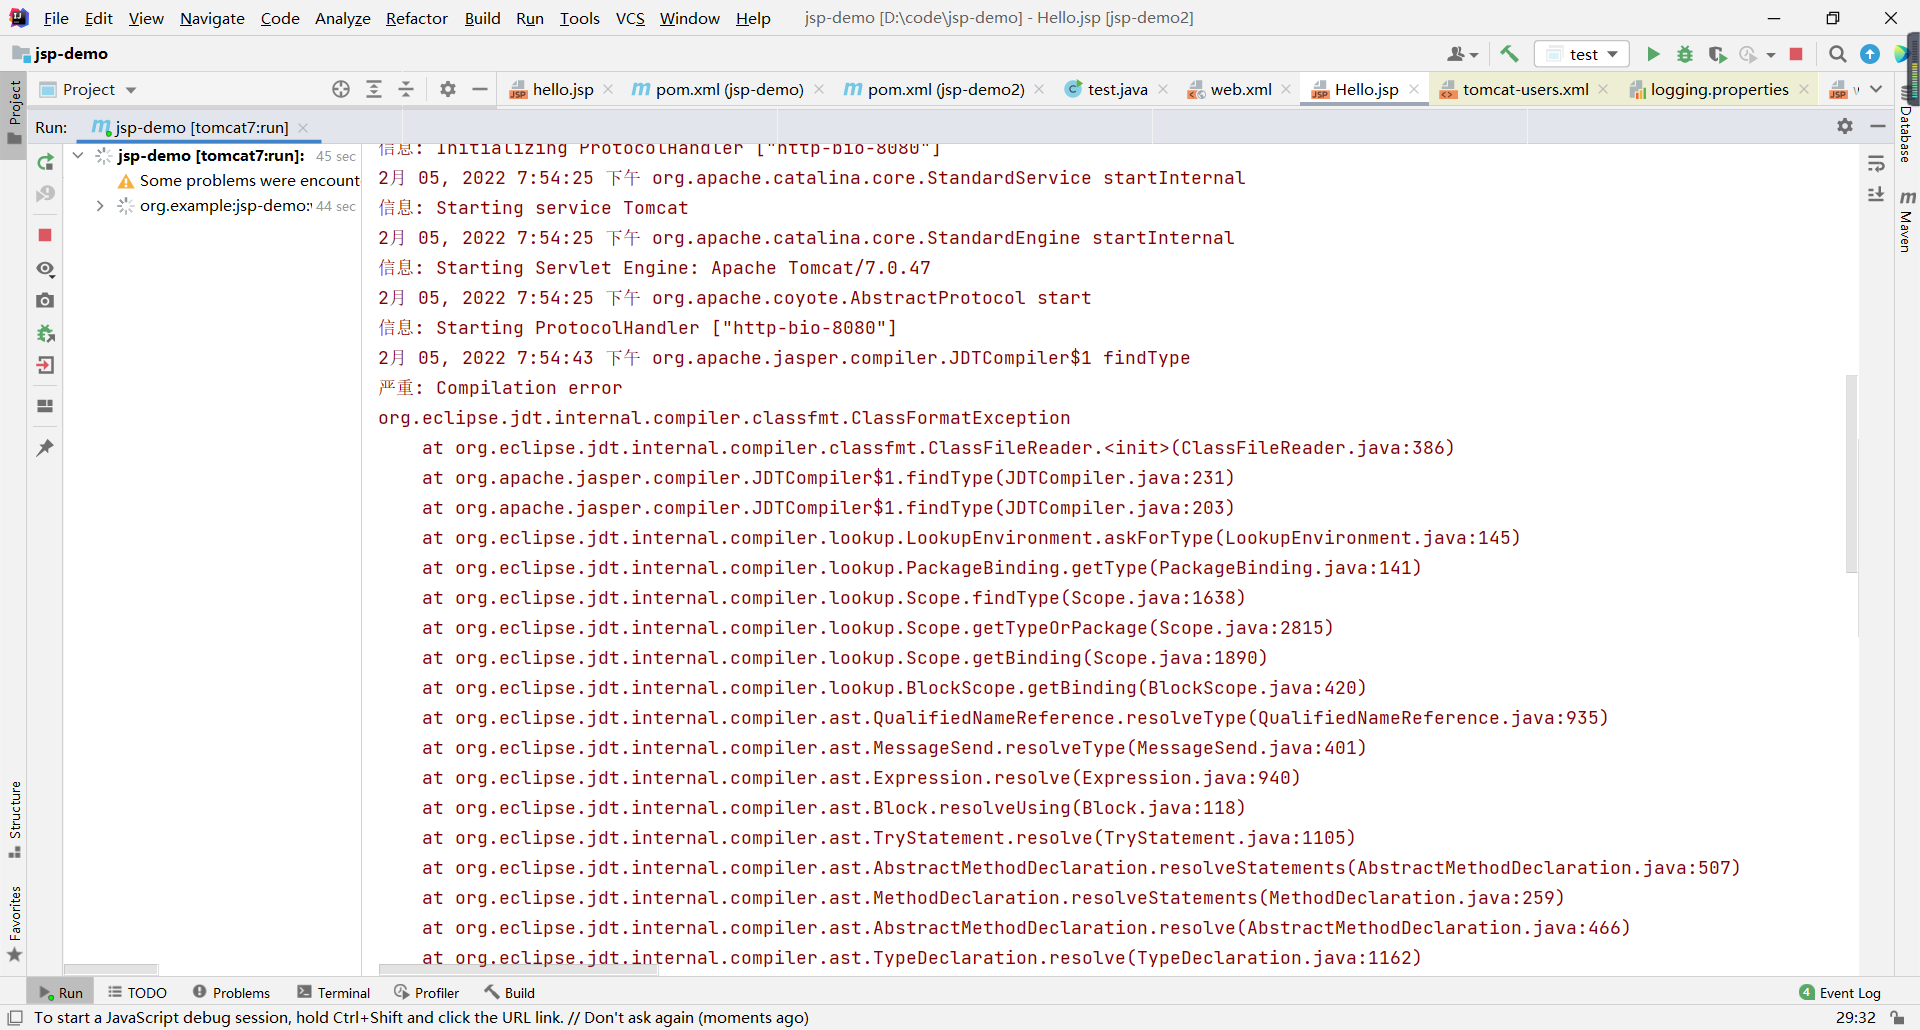Screen dimensions: 1920x1030
Task: Open the Build menu
Action: coord(482,18)
